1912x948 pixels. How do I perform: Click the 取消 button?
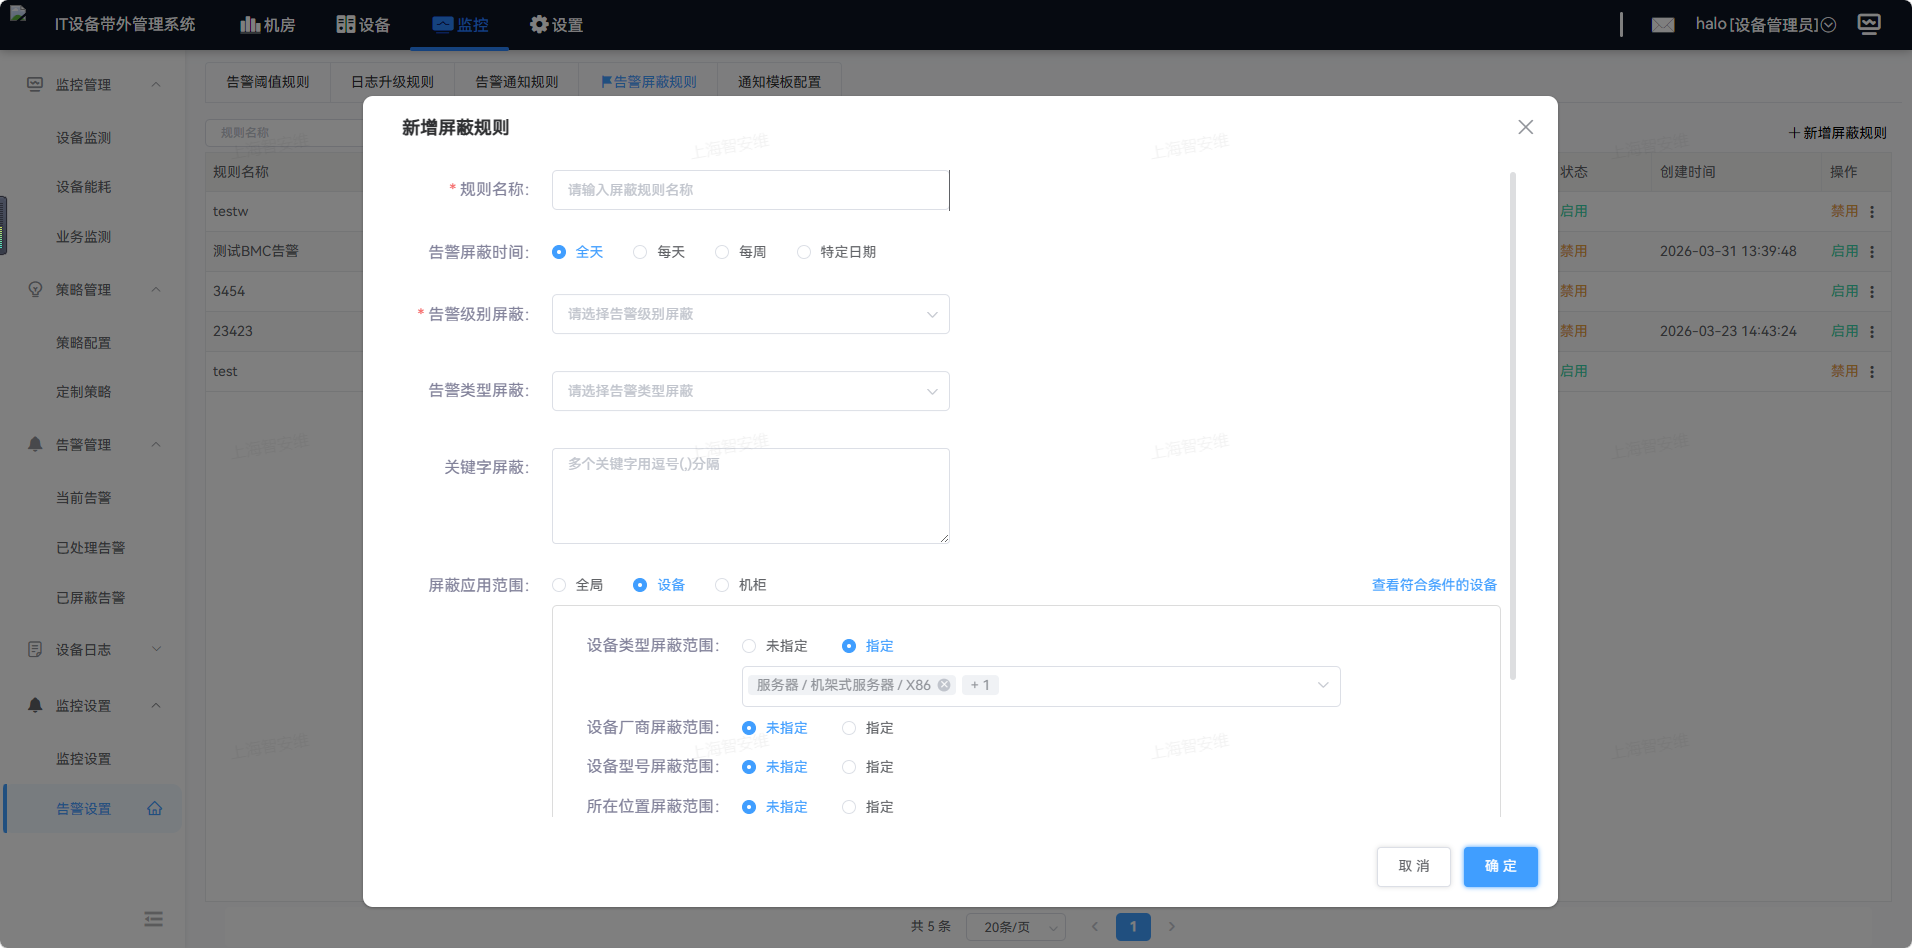click(x=1414, y=866)
